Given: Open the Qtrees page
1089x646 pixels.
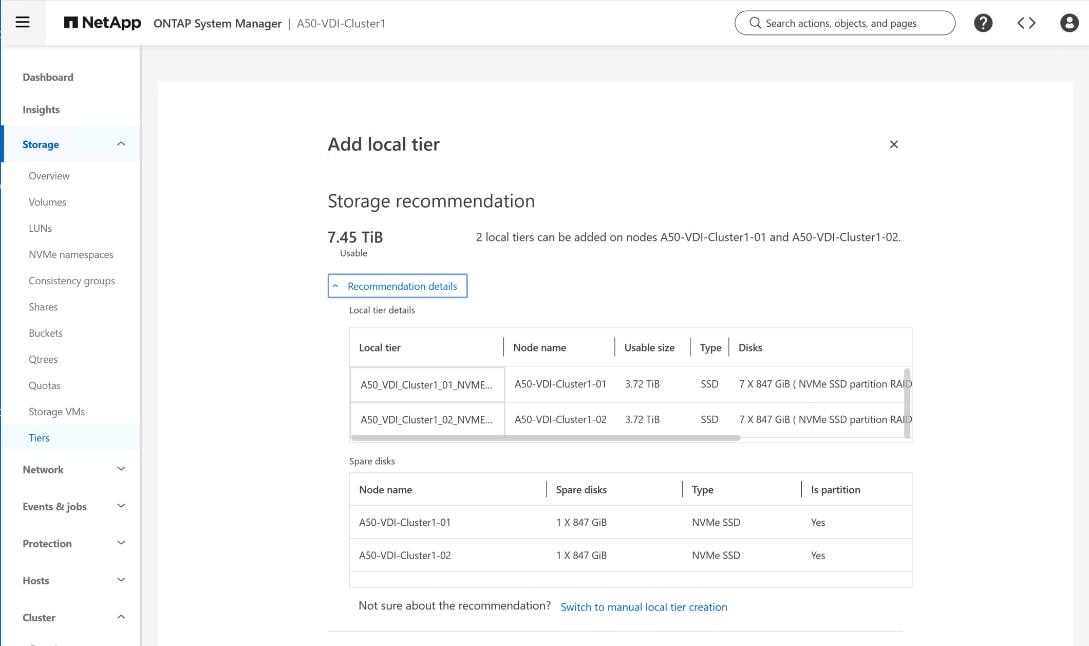Looking at the screenshot, I should [x=43, y=359].
